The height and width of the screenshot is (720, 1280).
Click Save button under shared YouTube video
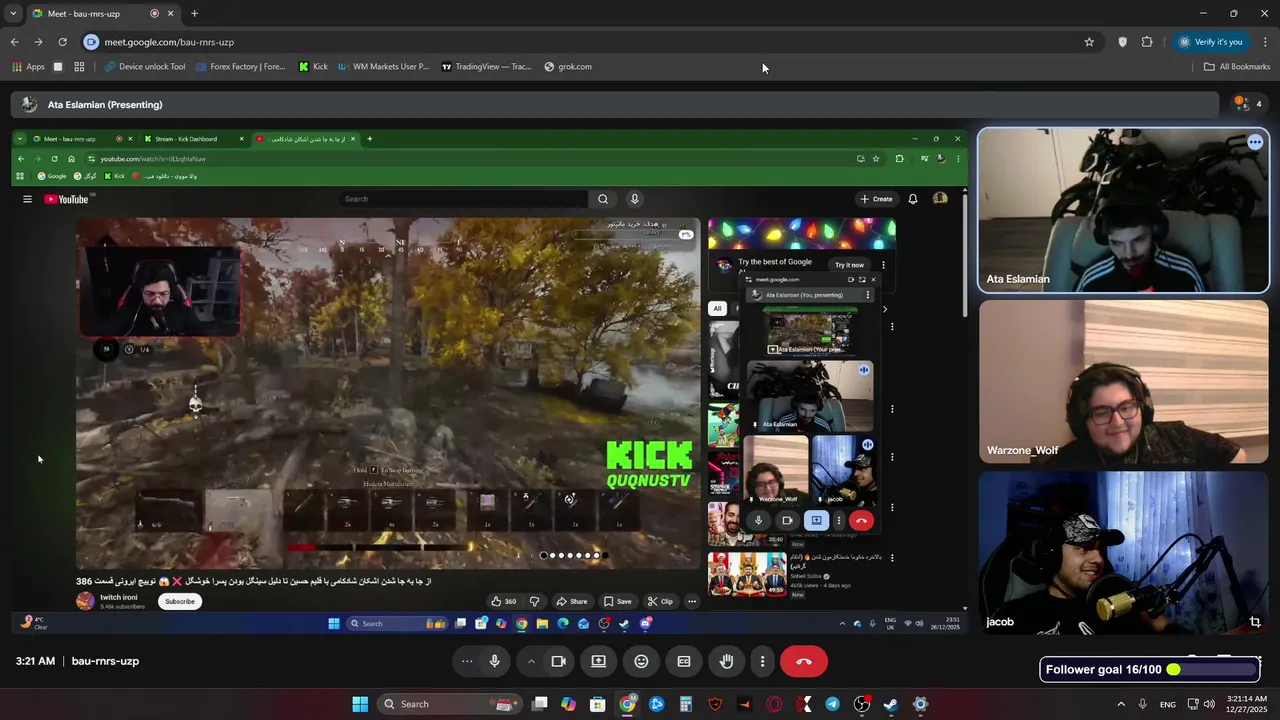pyautogui.click(x=618, y=601)
